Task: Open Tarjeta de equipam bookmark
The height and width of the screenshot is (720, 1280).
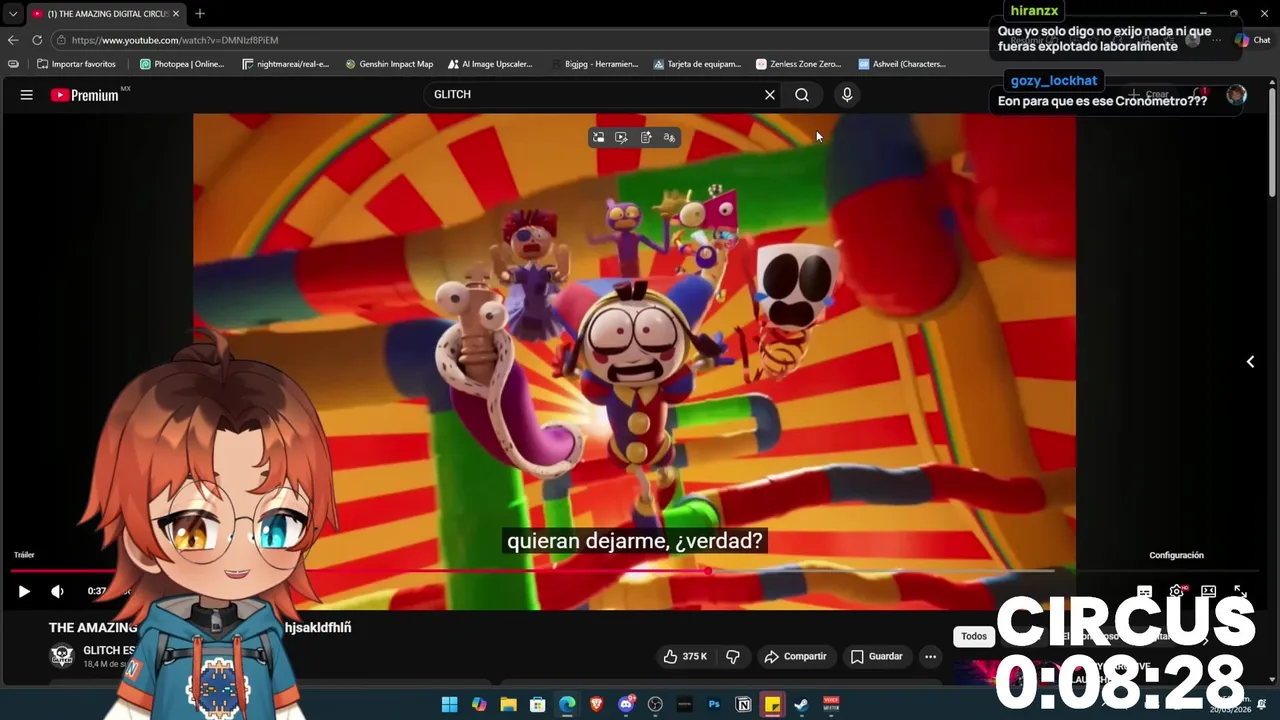Action: point(698,64)
